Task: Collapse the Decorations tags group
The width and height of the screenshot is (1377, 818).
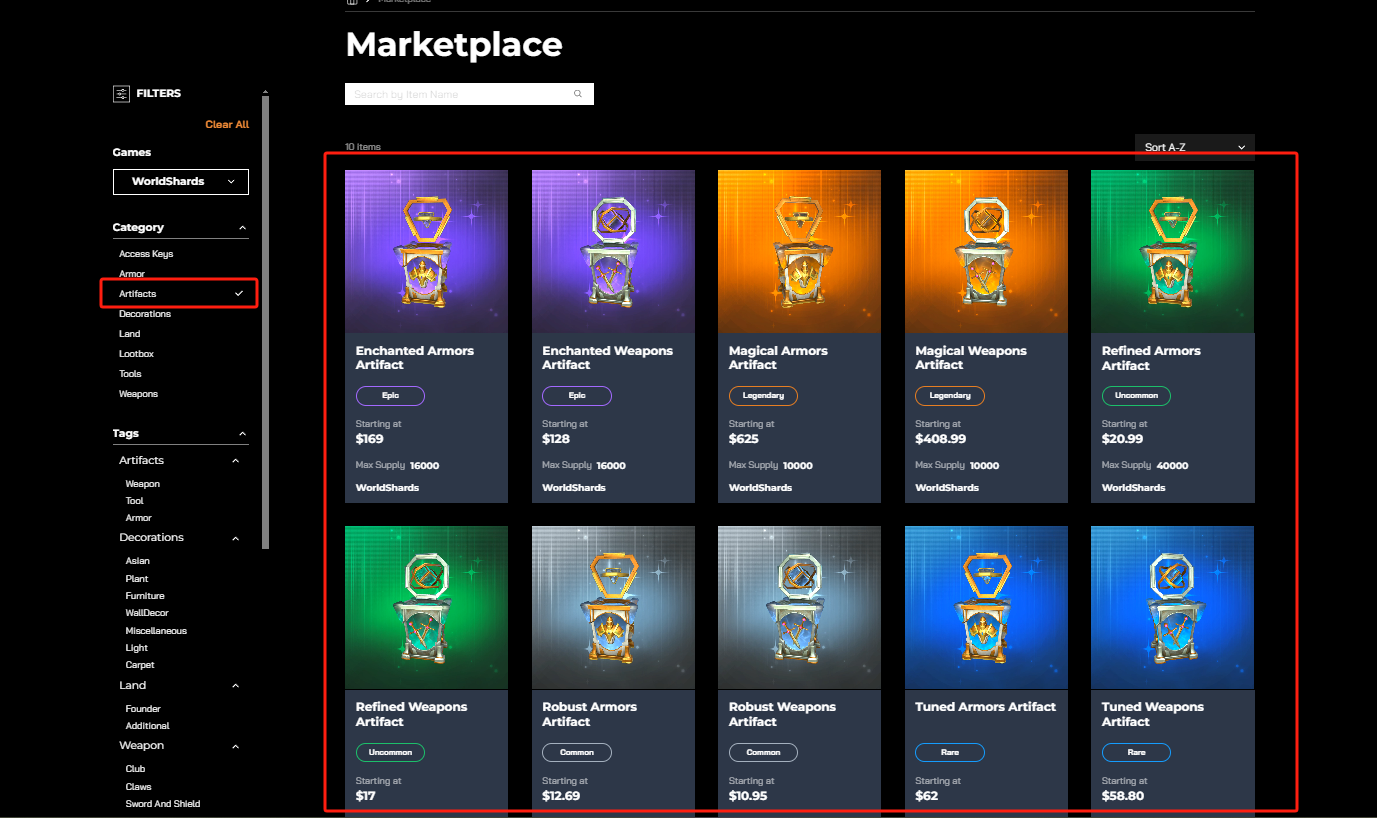Action: 236,539
